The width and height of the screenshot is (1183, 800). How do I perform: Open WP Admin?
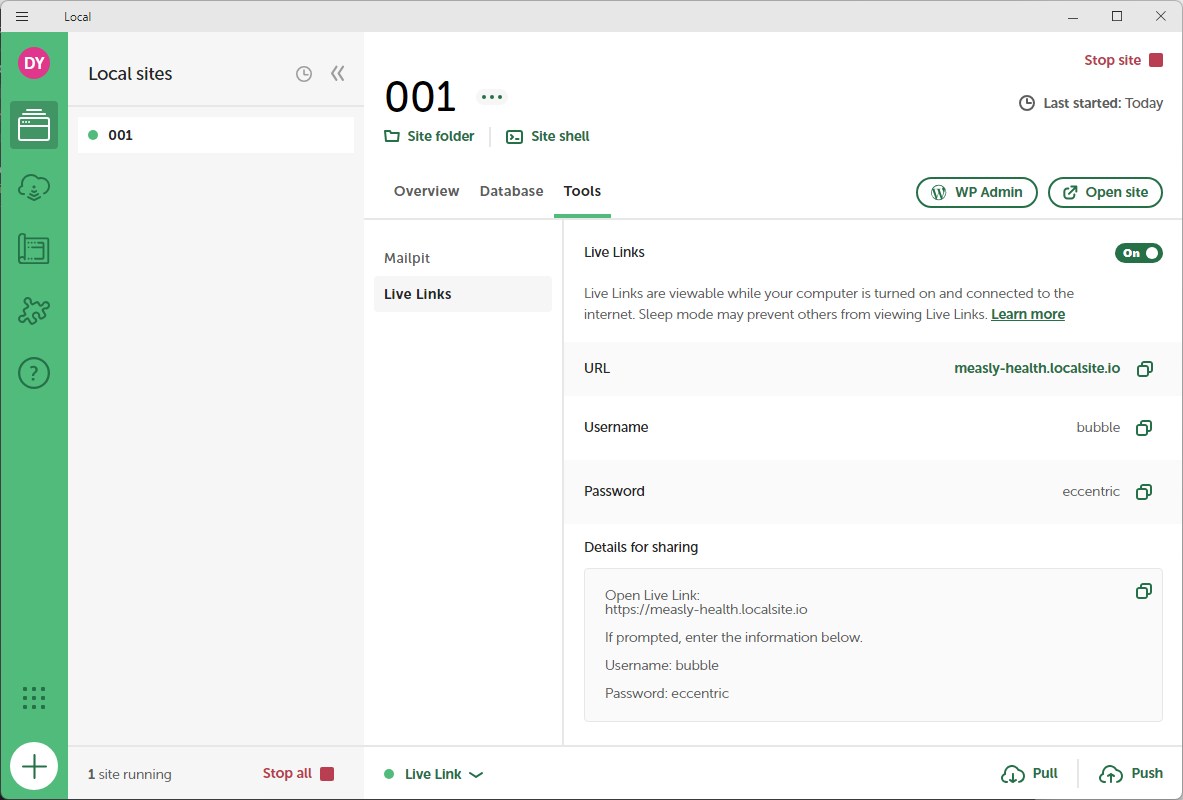point(976,192)
